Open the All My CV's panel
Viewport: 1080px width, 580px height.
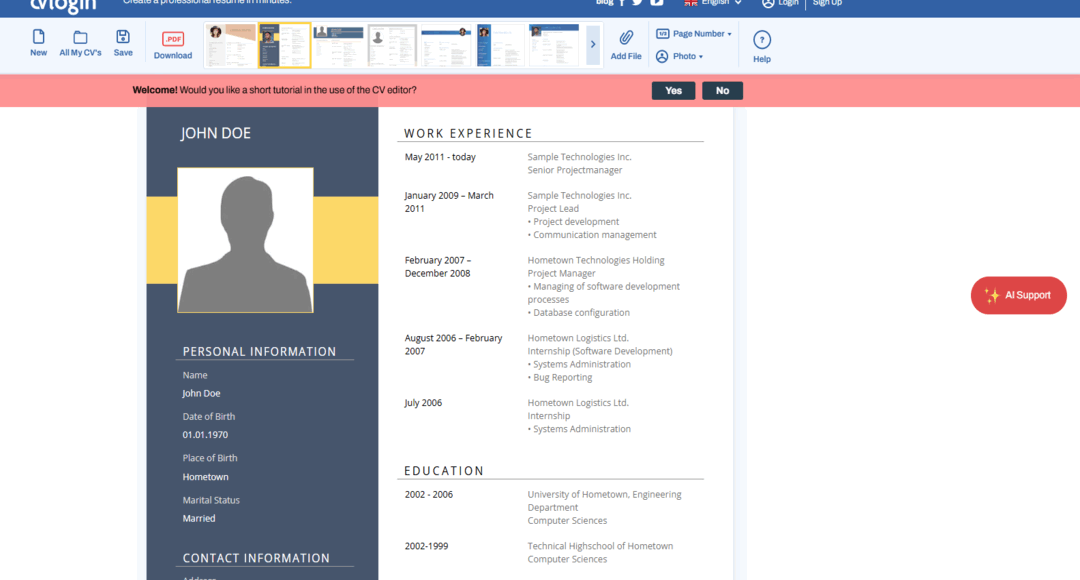click(80, 44)
